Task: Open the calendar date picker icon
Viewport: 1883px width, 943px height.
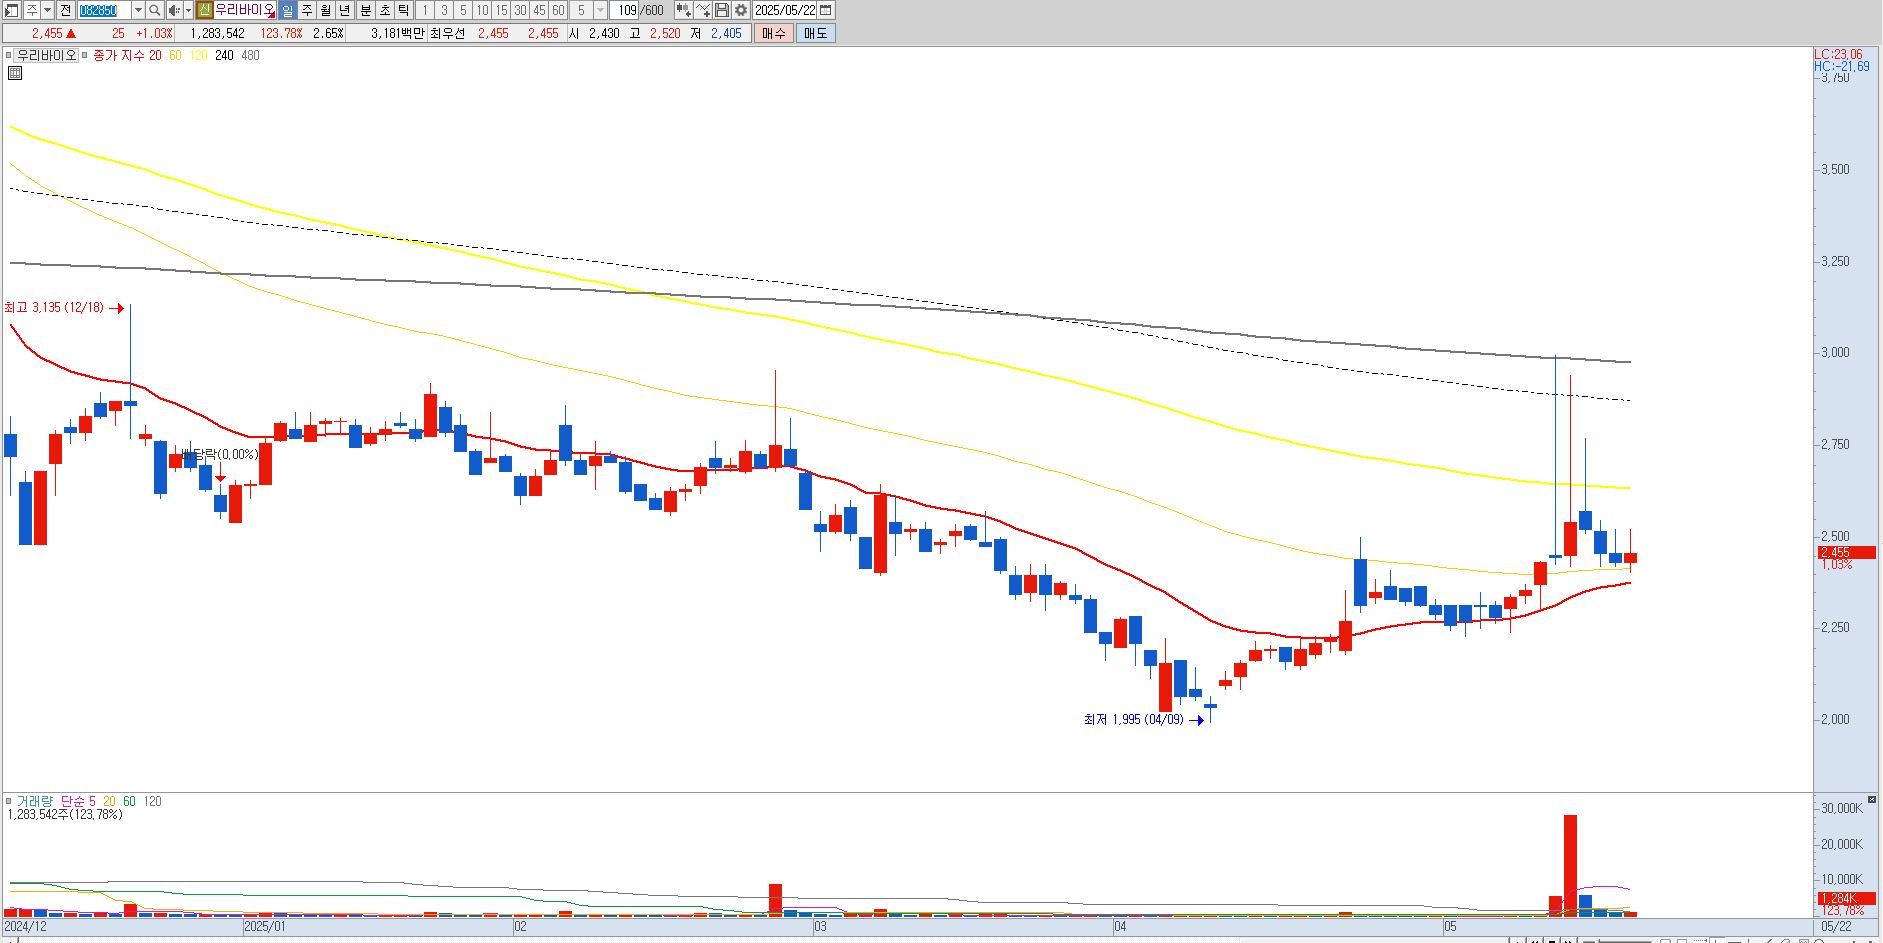Action: [x=826, y=10]
